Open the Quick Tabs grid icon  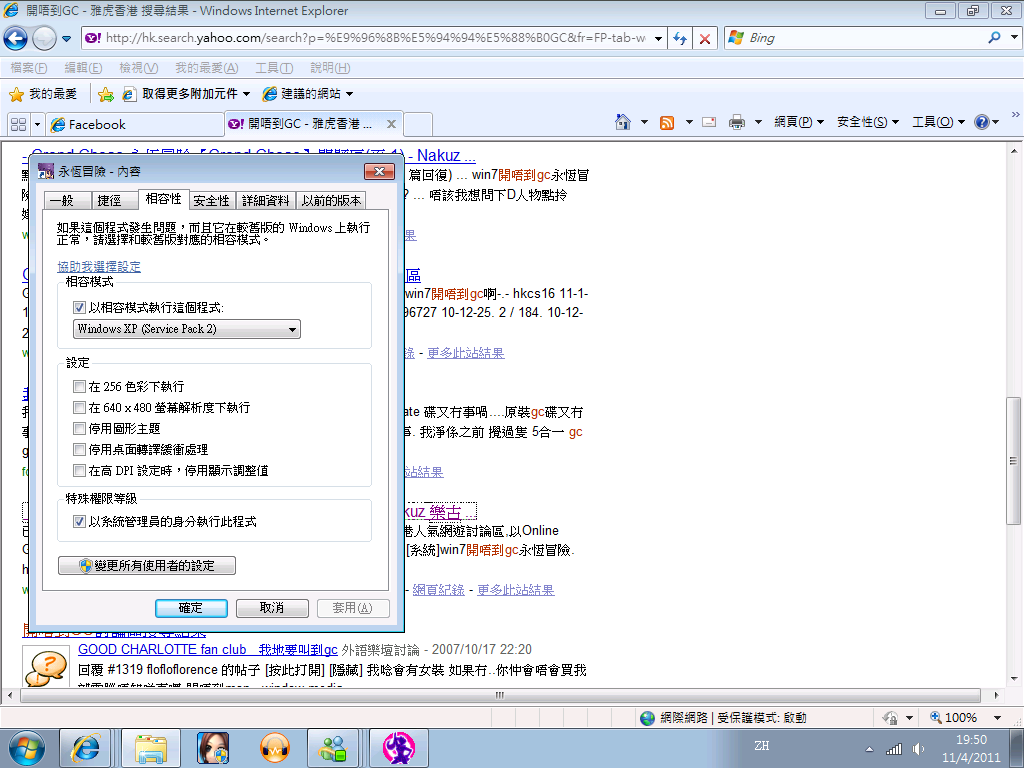coord(17,124)
